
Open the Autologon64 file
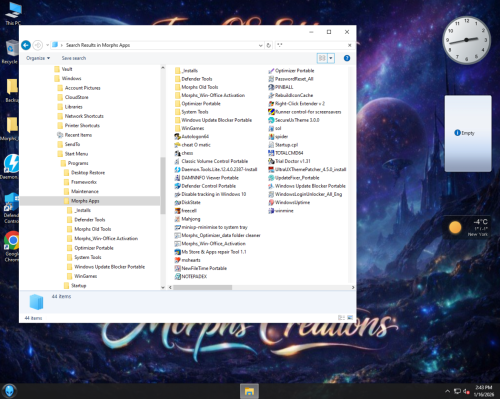[x=192, y=136]
